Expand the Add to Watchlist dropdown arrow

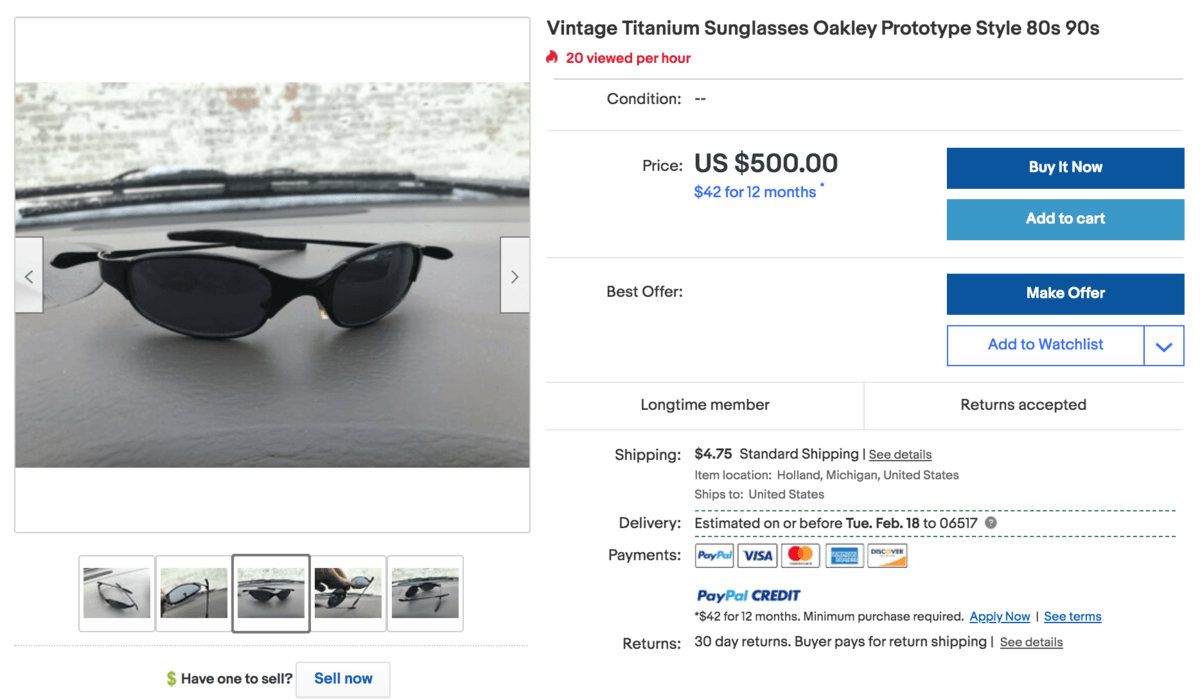click(1164, 346)
